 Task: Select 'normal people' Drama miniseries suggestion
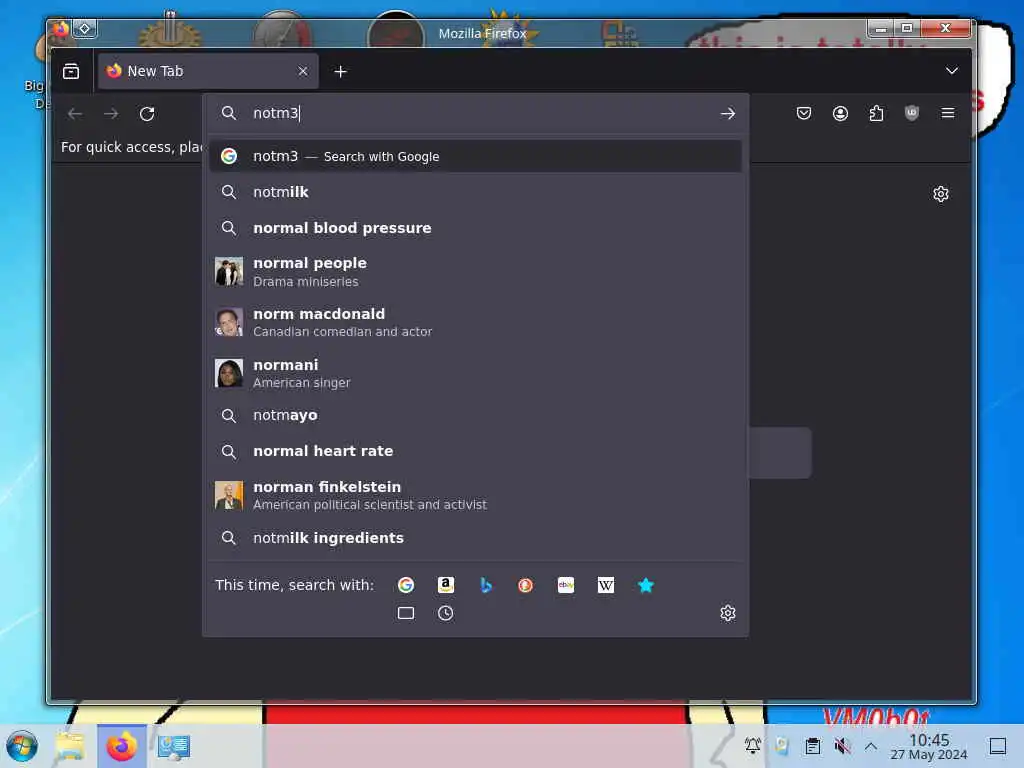pyautogui.click(x=475, y=272)
